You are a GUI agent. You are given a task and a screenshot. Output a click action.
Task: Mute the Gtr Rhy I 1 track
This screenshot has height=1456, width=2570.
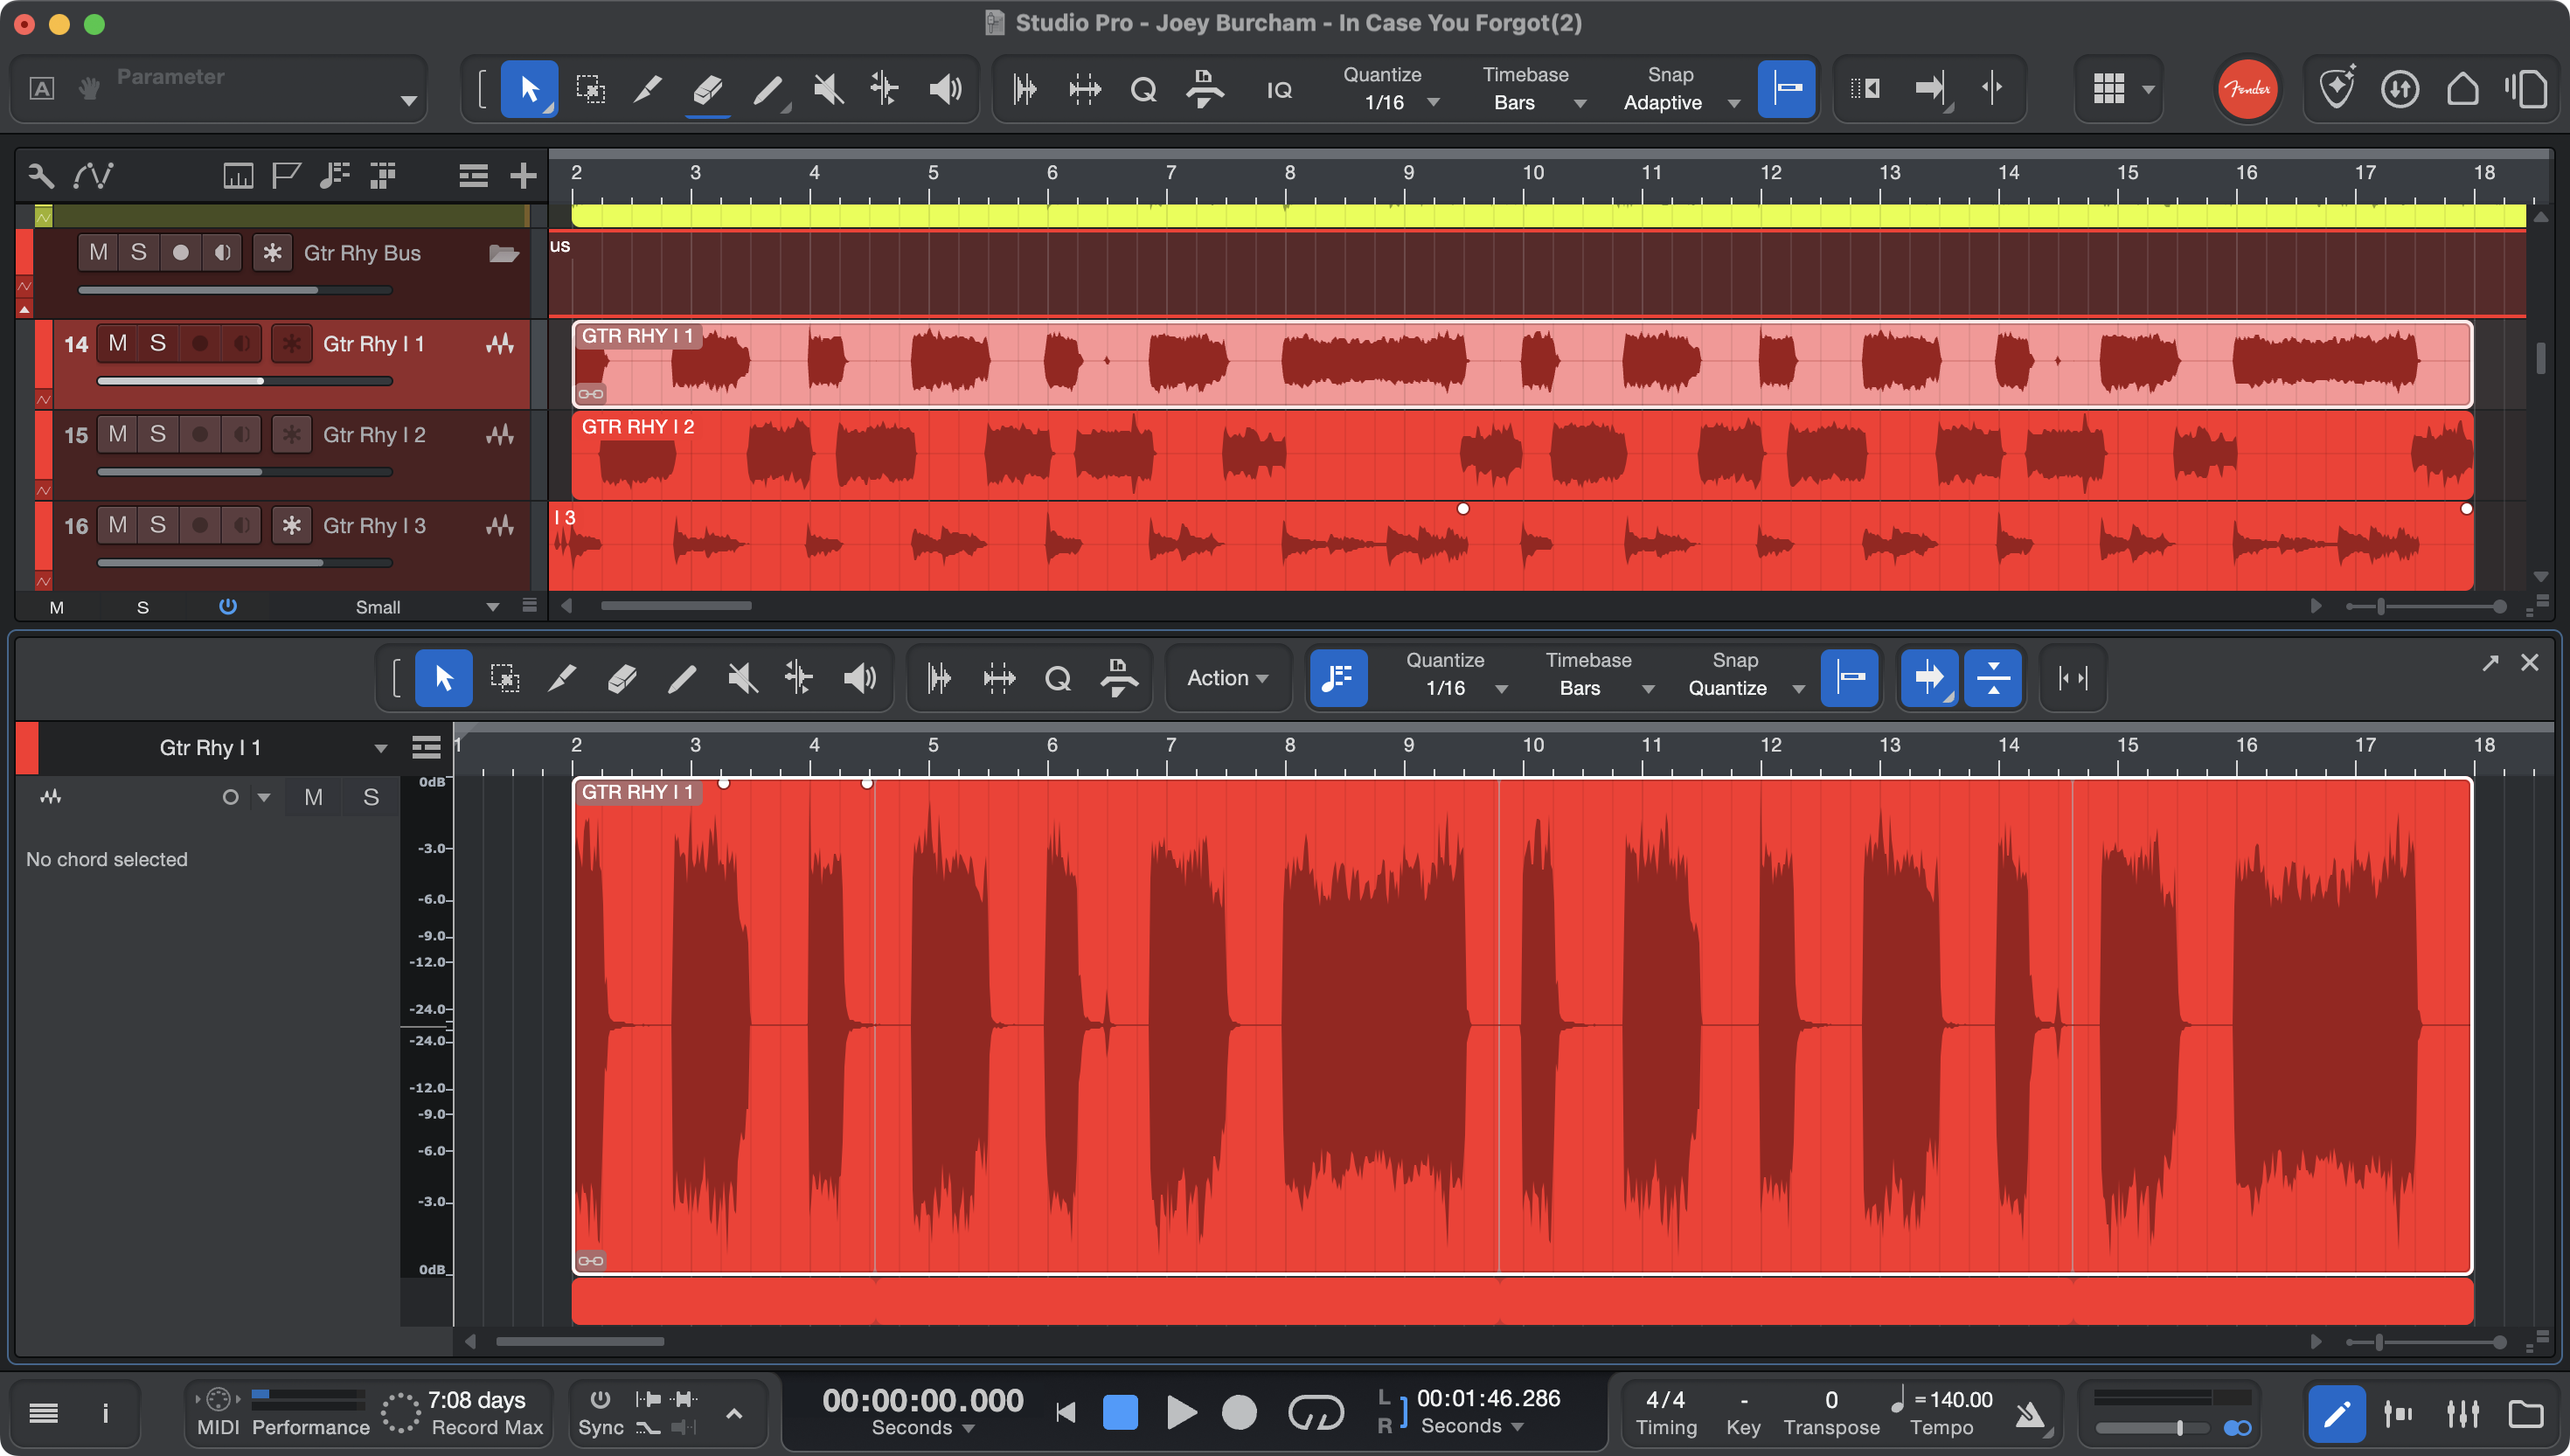(x=118, y=343)
